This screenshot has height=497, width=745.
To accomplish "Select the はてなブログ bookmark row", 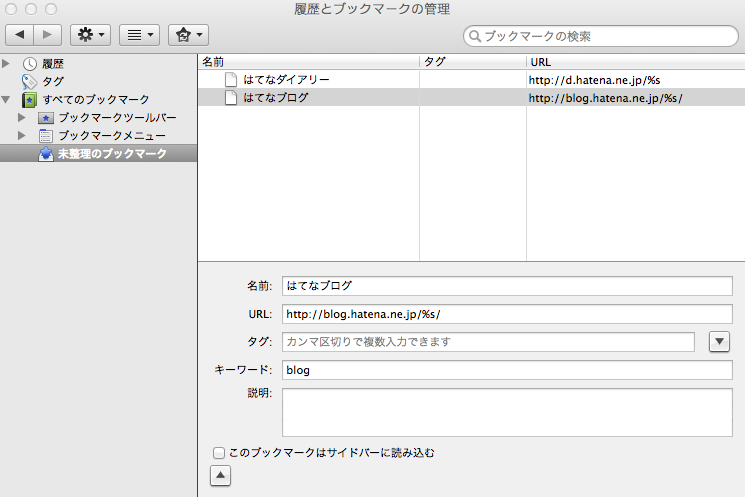I will coord(471,97).
